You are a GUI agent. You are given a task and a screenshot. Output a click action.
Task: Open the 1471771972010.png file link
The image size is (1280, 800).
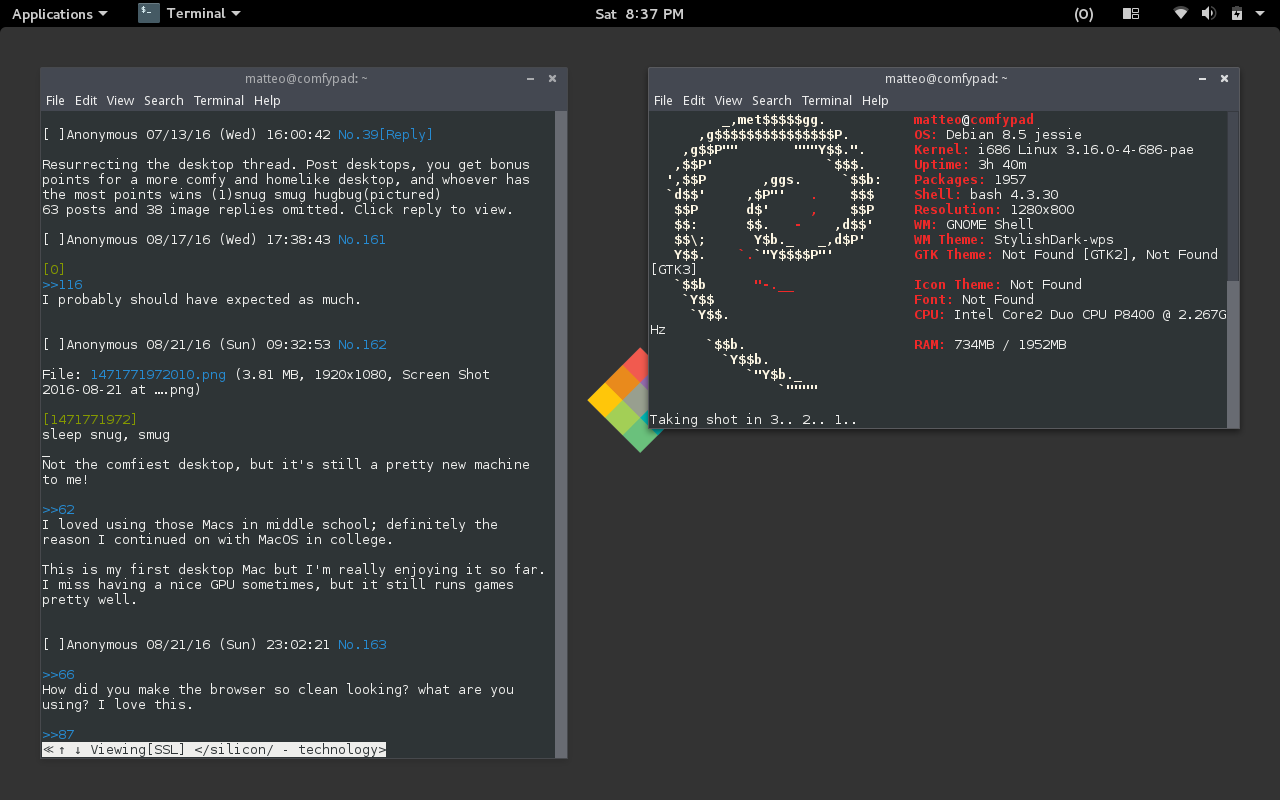tap(158, 375)
